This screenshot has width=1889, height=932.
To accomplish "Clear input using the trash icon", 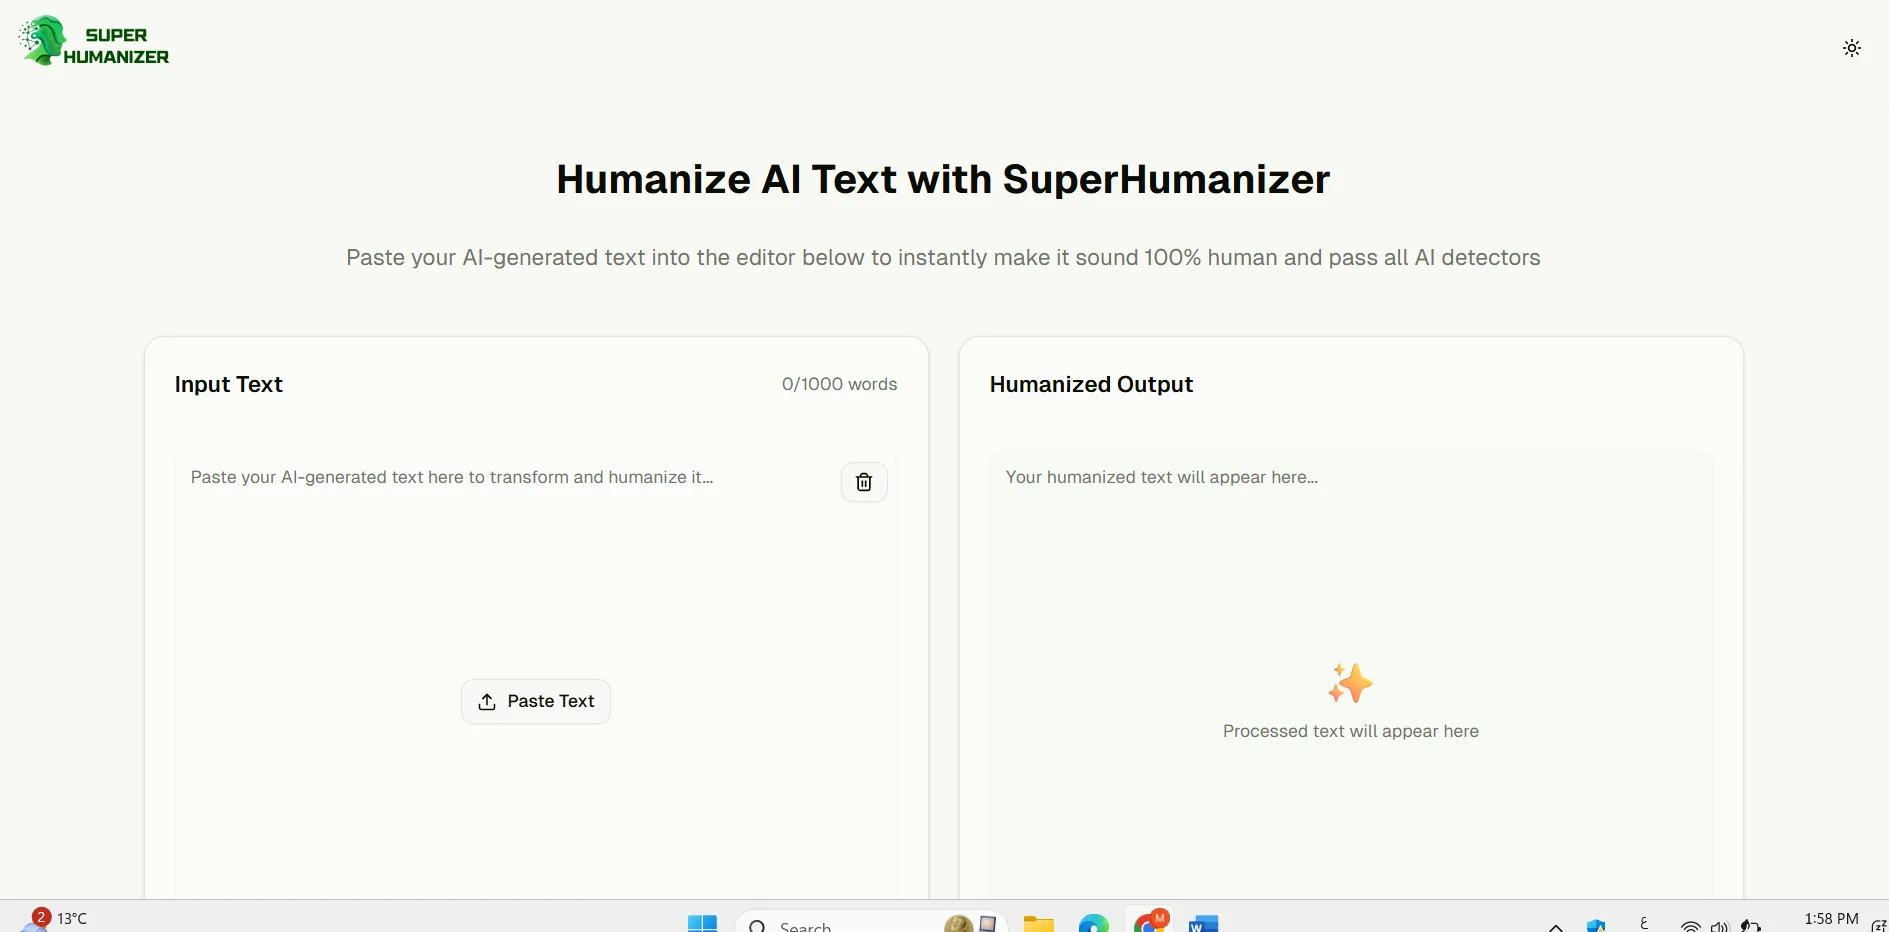I will [864, 482].
